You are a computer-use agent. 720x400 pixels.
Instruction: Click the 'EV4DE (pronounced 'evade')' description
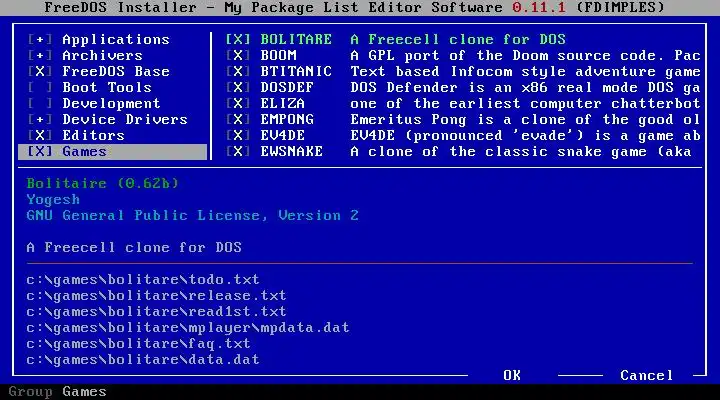pos(525,135)
